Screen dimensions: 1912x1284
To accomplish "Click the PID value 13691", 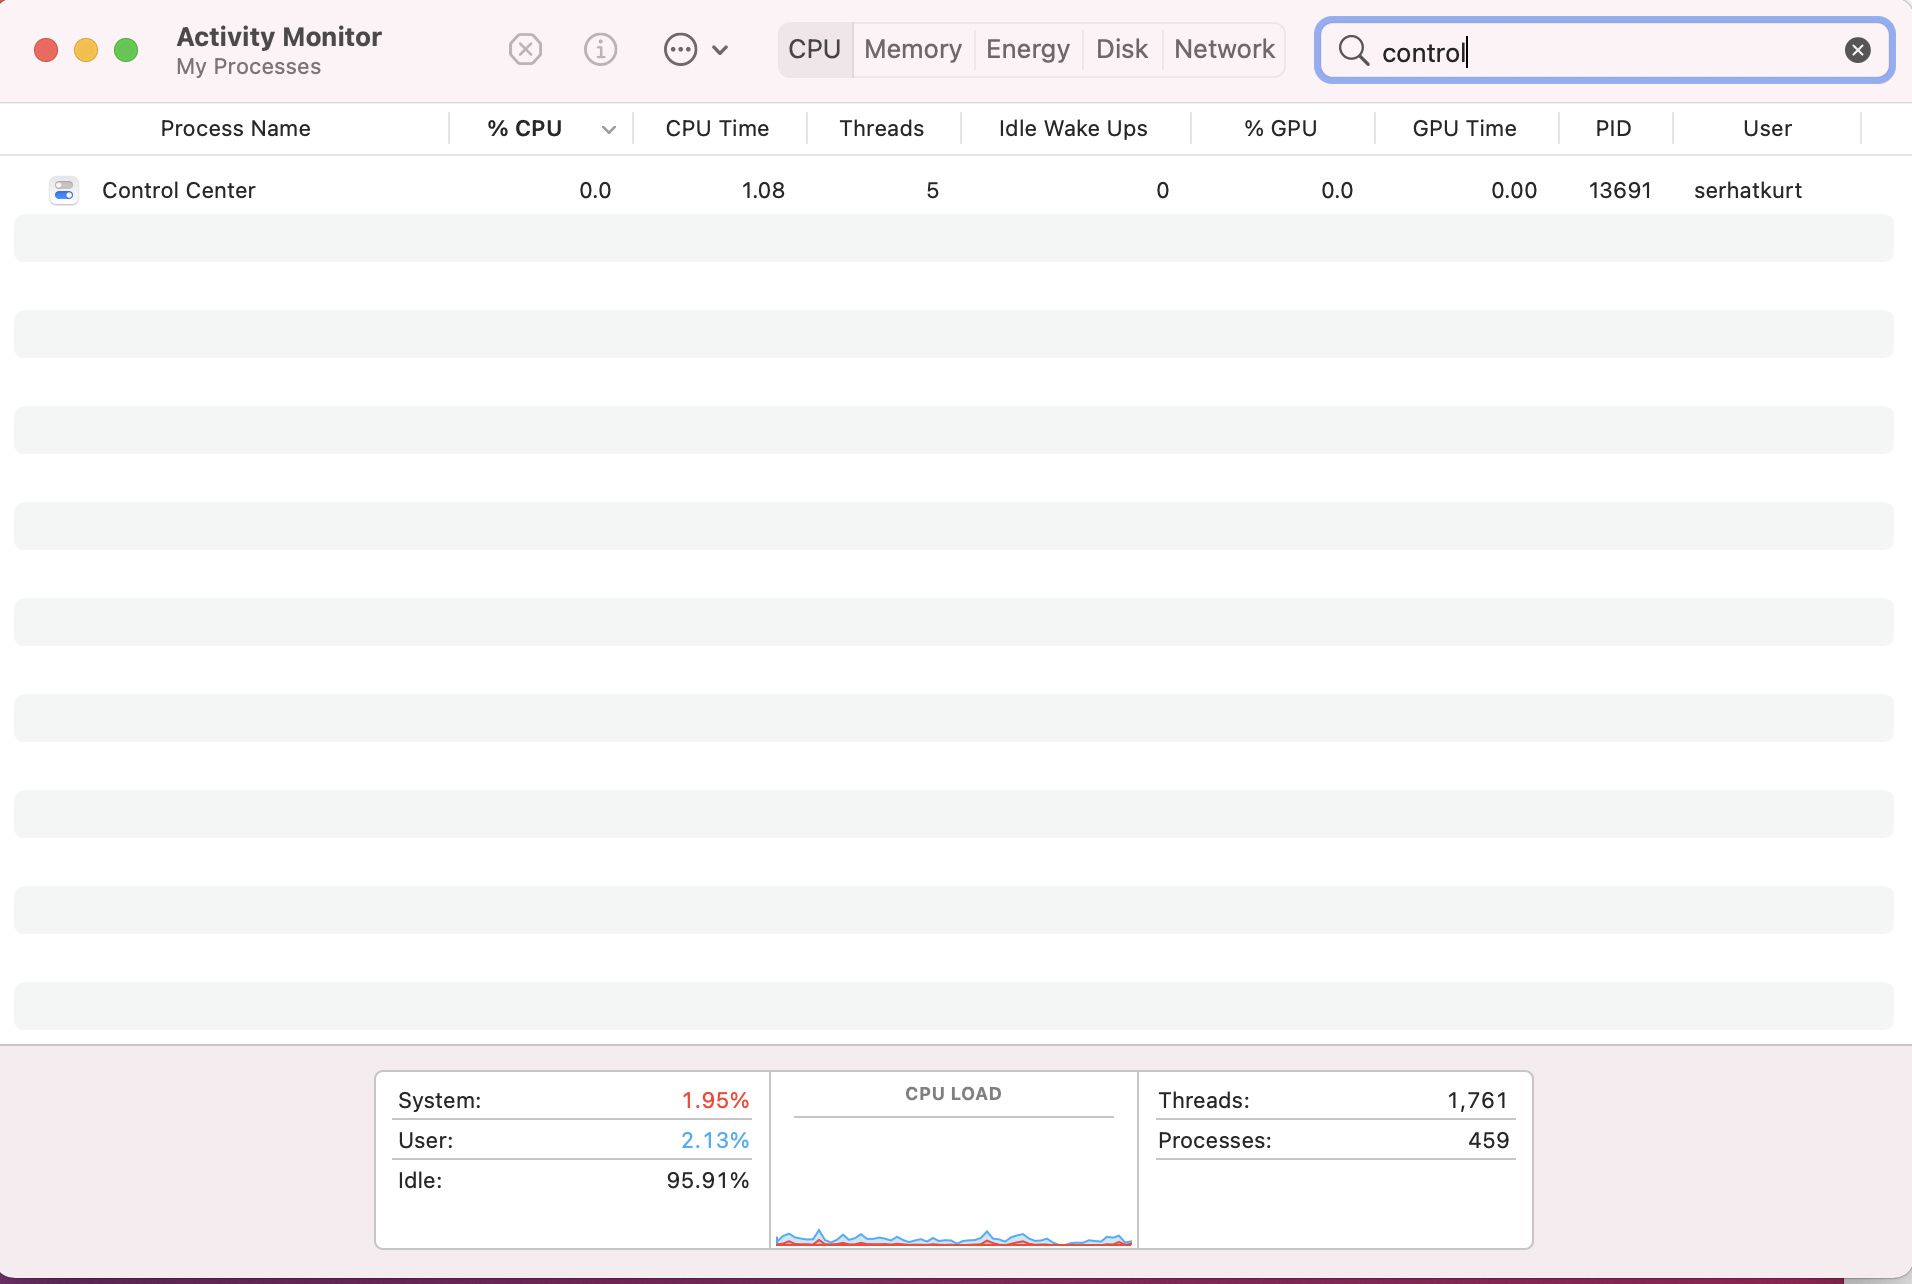I will (x=1620, y=190).
